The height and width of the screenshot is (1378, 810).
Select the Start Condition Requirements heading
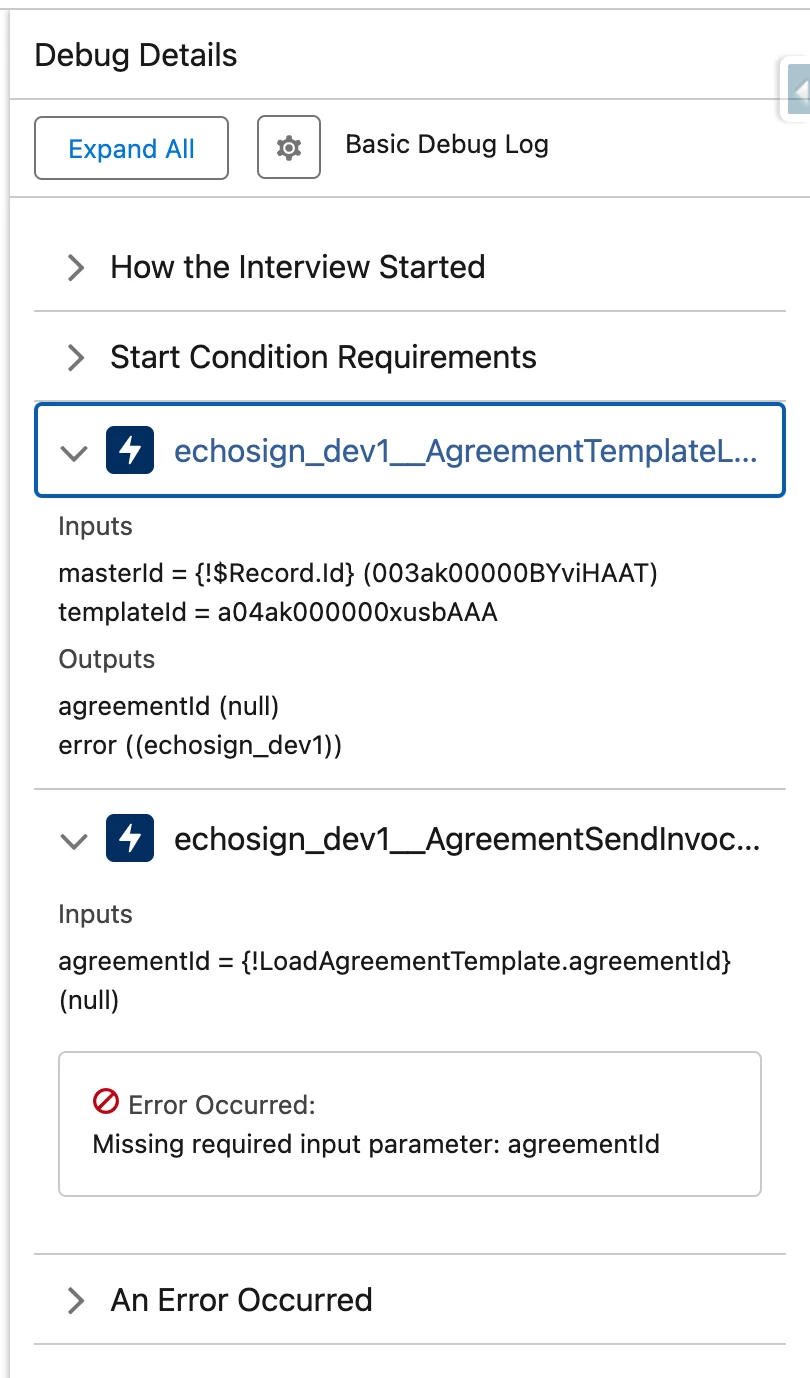323,357
